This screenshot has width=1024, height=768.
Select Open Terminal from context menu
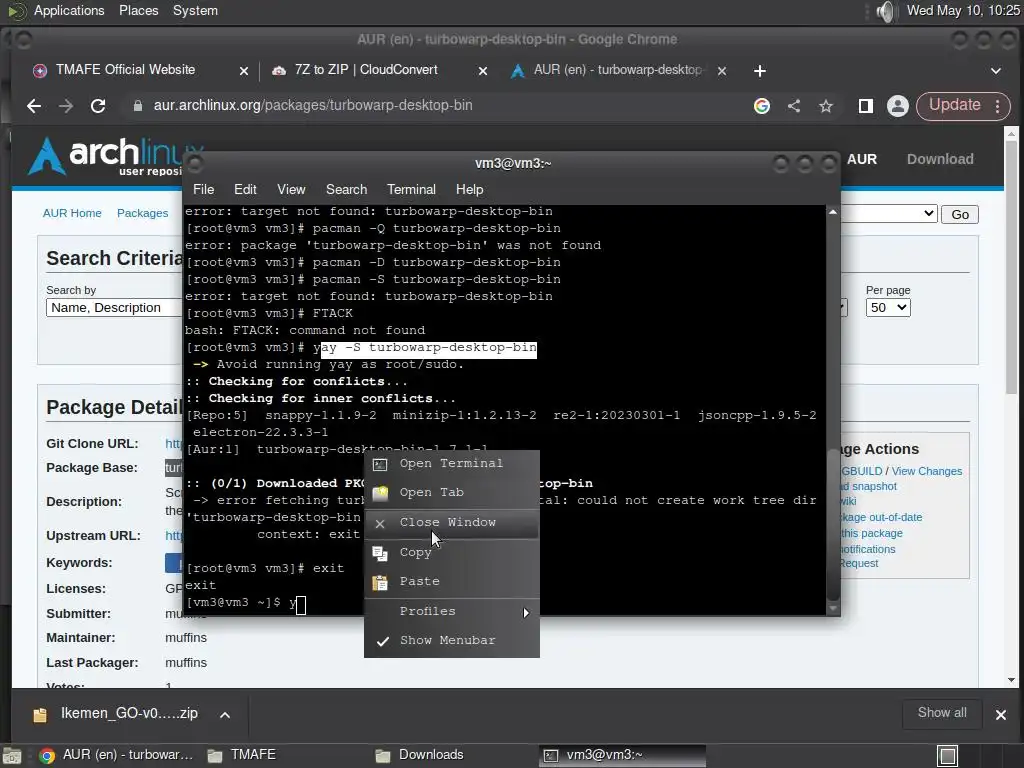click(x=451, y=464)
